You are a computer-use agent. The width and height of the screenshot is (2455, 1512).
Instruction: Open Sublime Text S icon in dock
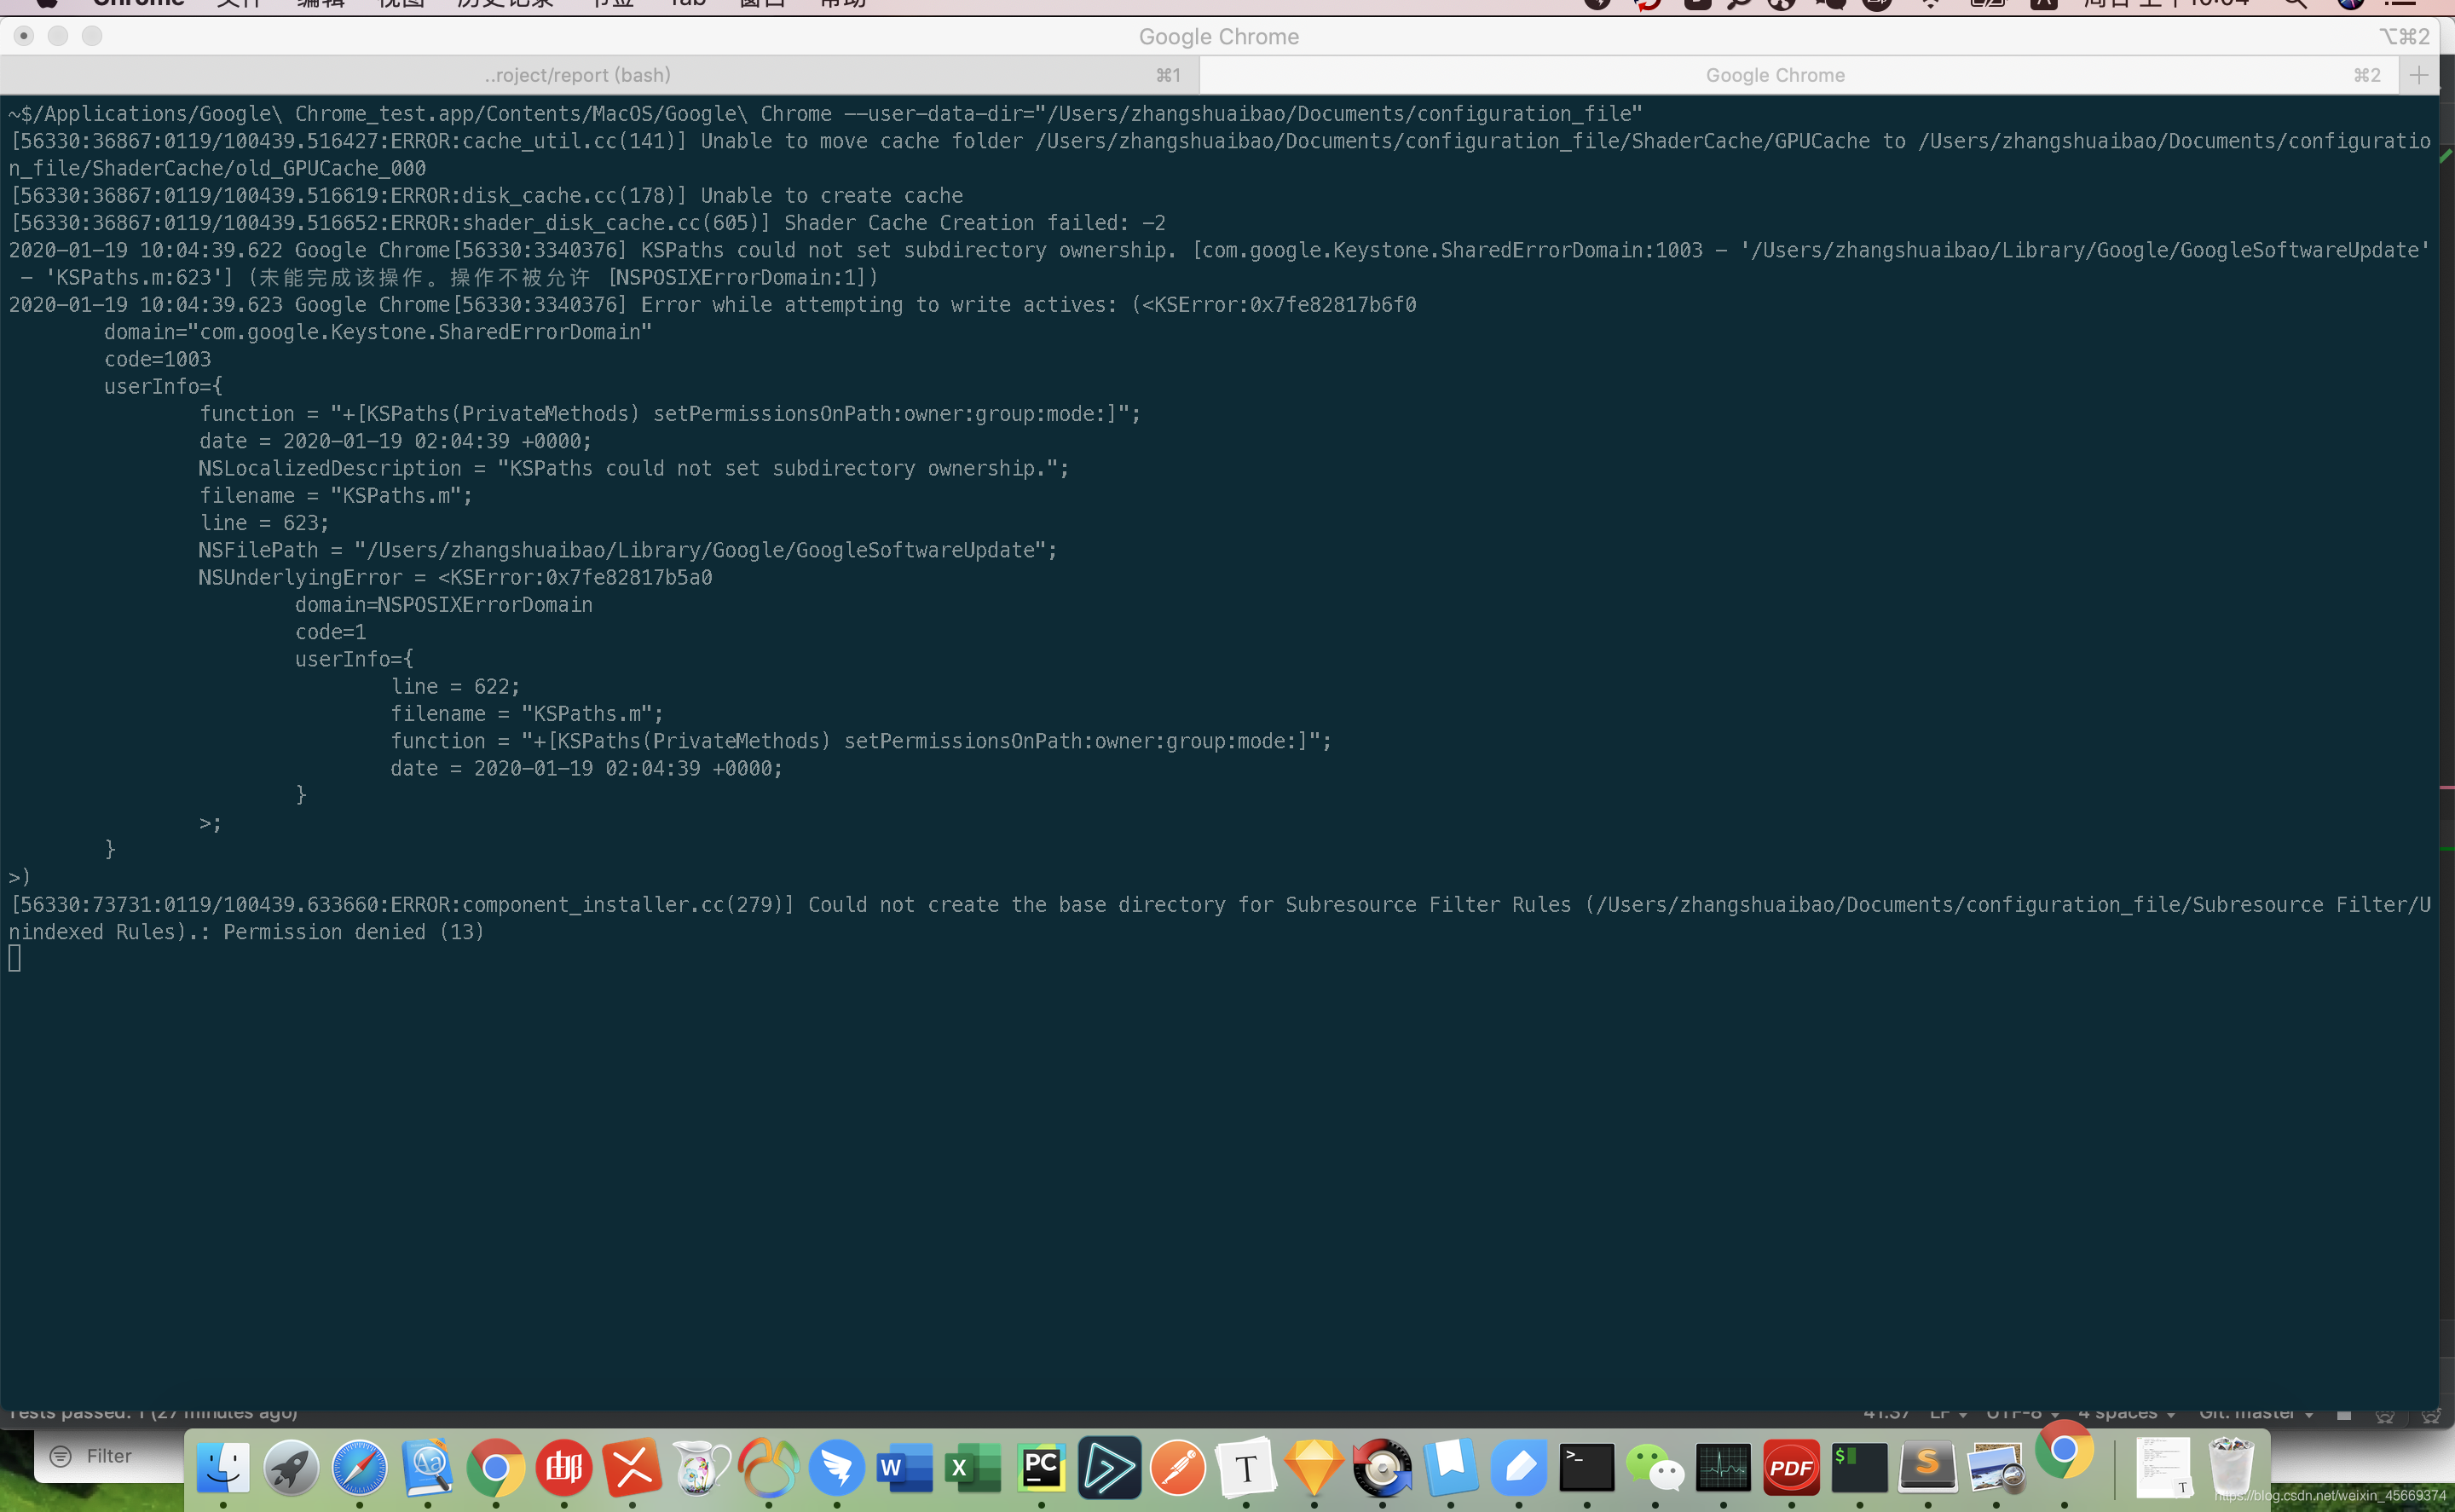pos(1928,1468)
